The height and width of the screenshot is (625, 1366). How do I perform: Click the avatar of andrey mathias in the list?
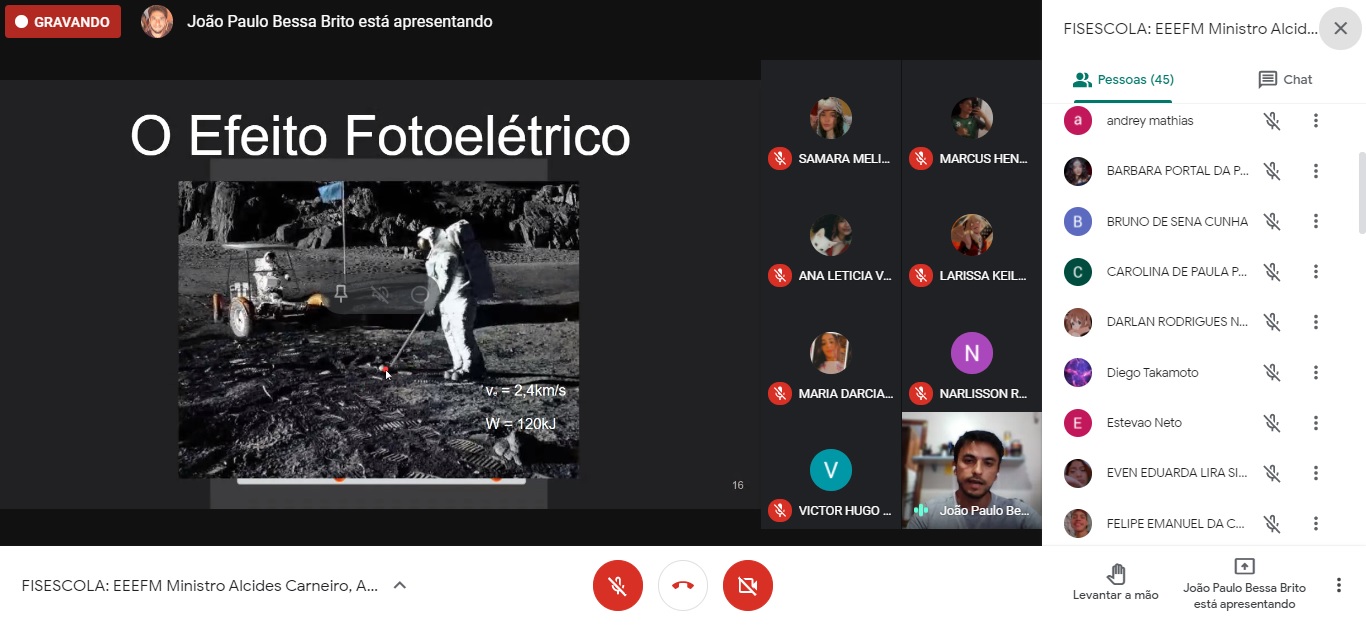[x=1078, y=121]
